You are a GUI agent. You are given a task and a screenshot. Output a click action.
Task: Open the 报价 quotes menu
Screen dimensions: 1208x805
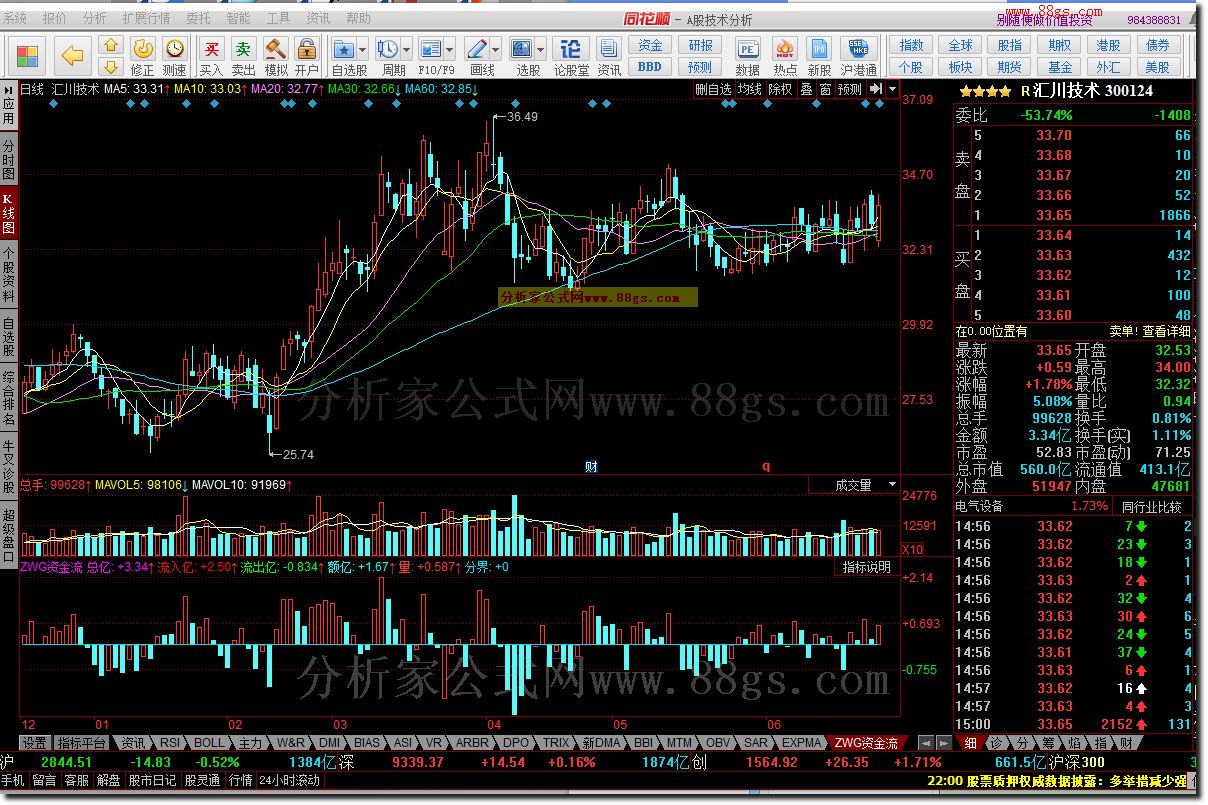[55, 19]
